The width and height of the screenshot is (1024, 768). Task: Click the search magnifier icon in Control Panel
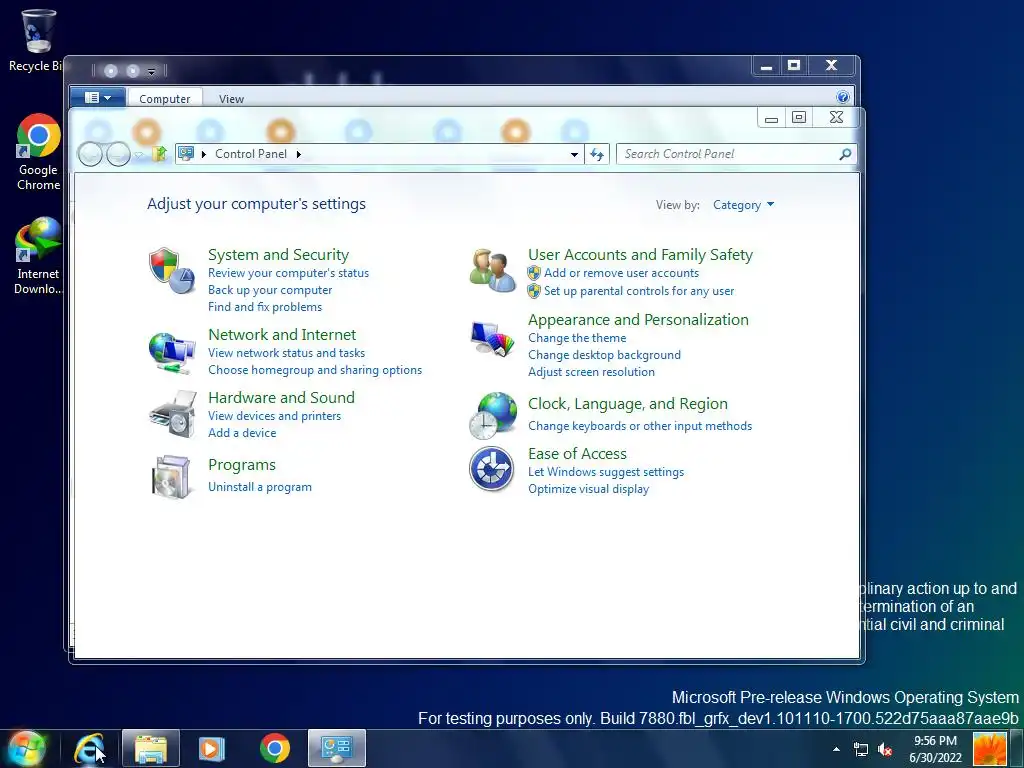pos(845,154)
